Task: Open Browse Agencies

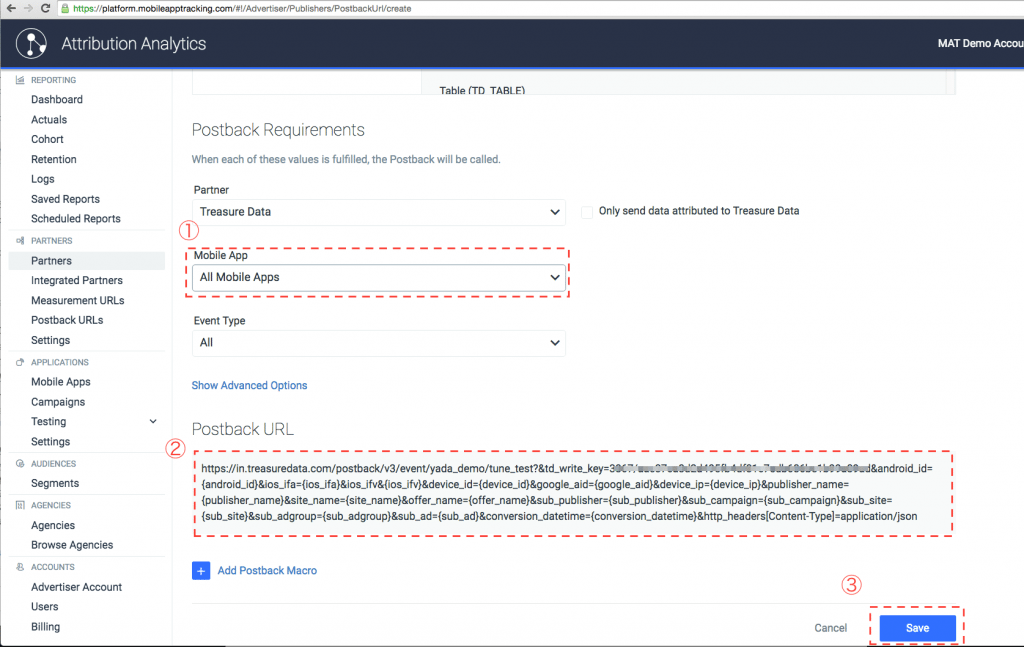Action: (72, 545)
